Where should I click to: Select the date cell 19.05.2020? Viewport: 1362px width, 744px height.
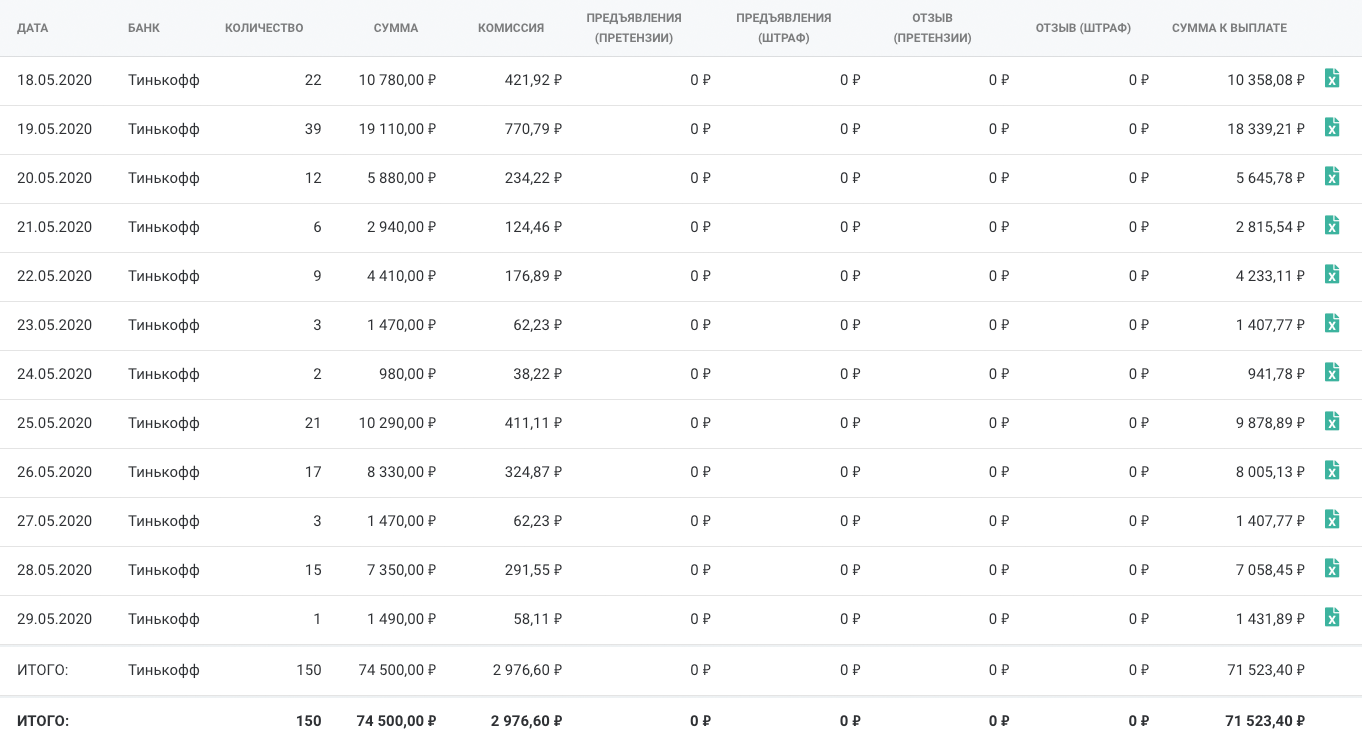click(54, 129)
